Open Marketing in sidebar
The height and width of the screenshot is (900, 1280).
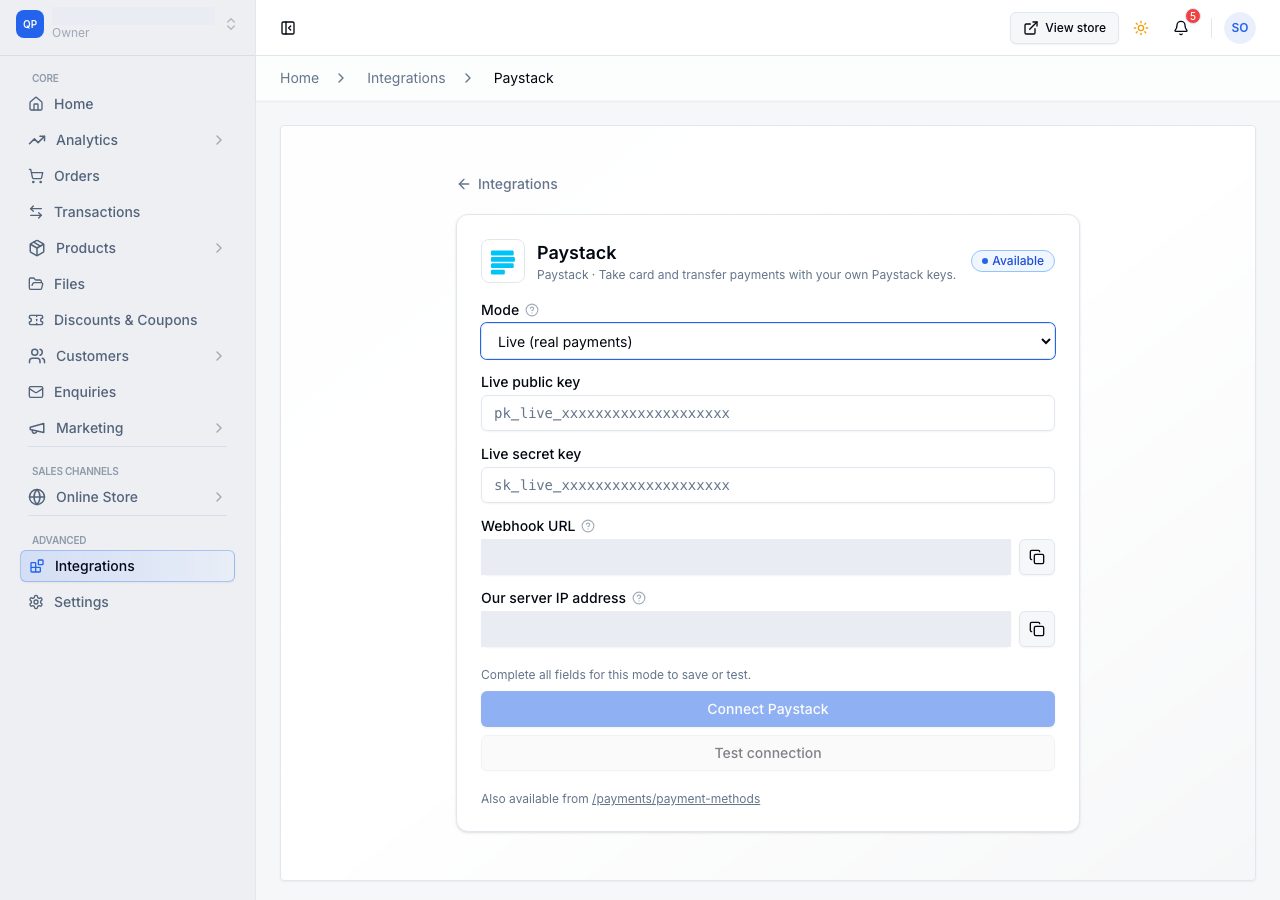click(x=127, y=428)
